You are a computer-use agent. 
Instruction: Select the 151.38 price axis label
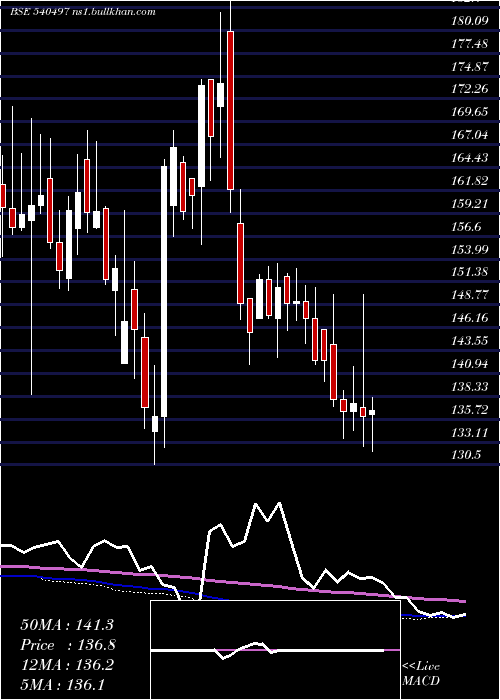pos(471,272)
